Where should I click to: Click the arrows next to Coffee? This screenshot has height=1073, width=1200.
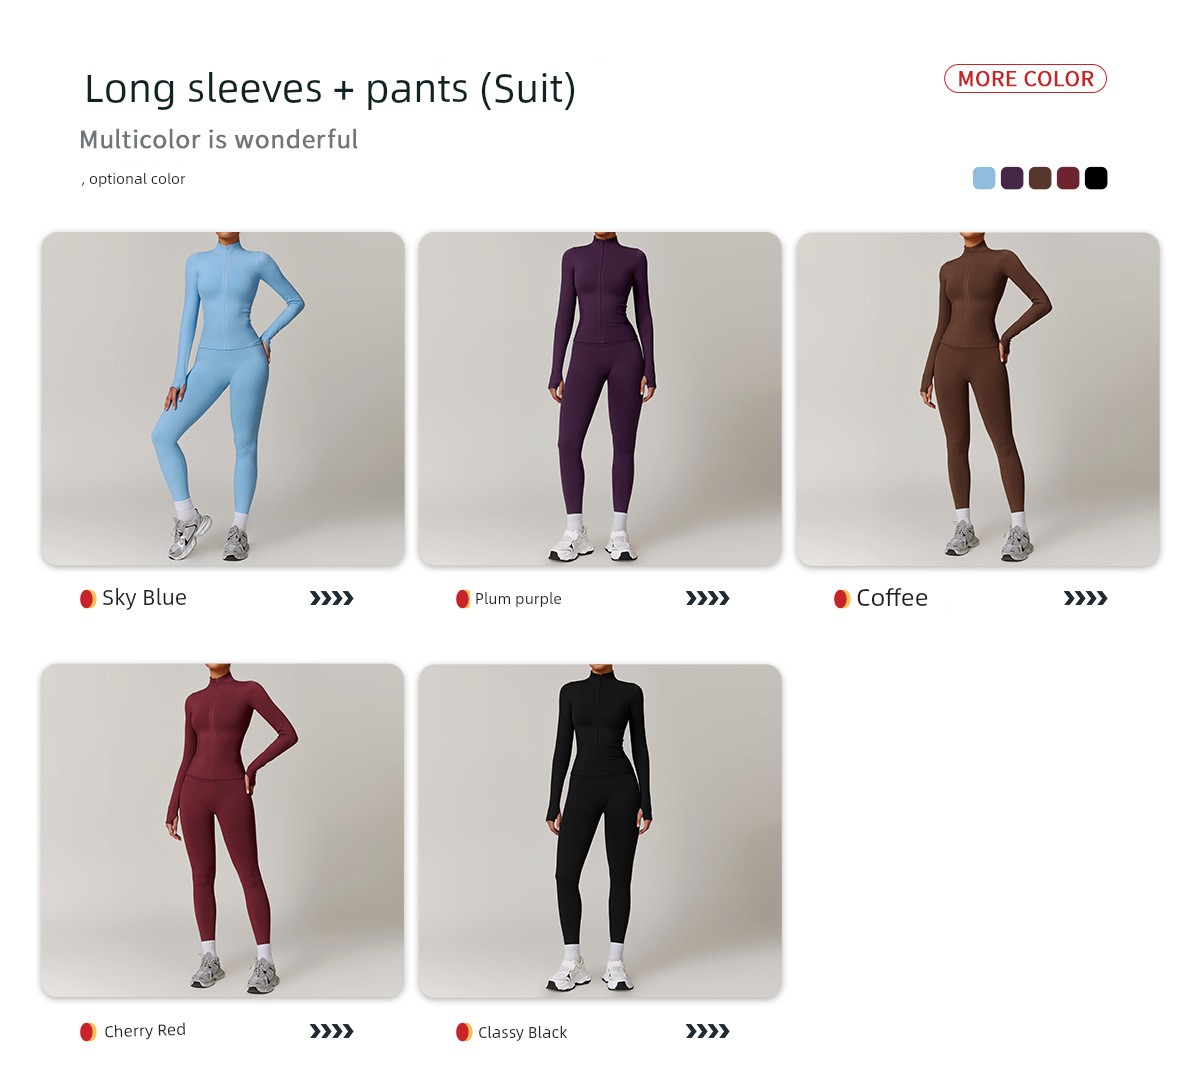click(1086, 598)
